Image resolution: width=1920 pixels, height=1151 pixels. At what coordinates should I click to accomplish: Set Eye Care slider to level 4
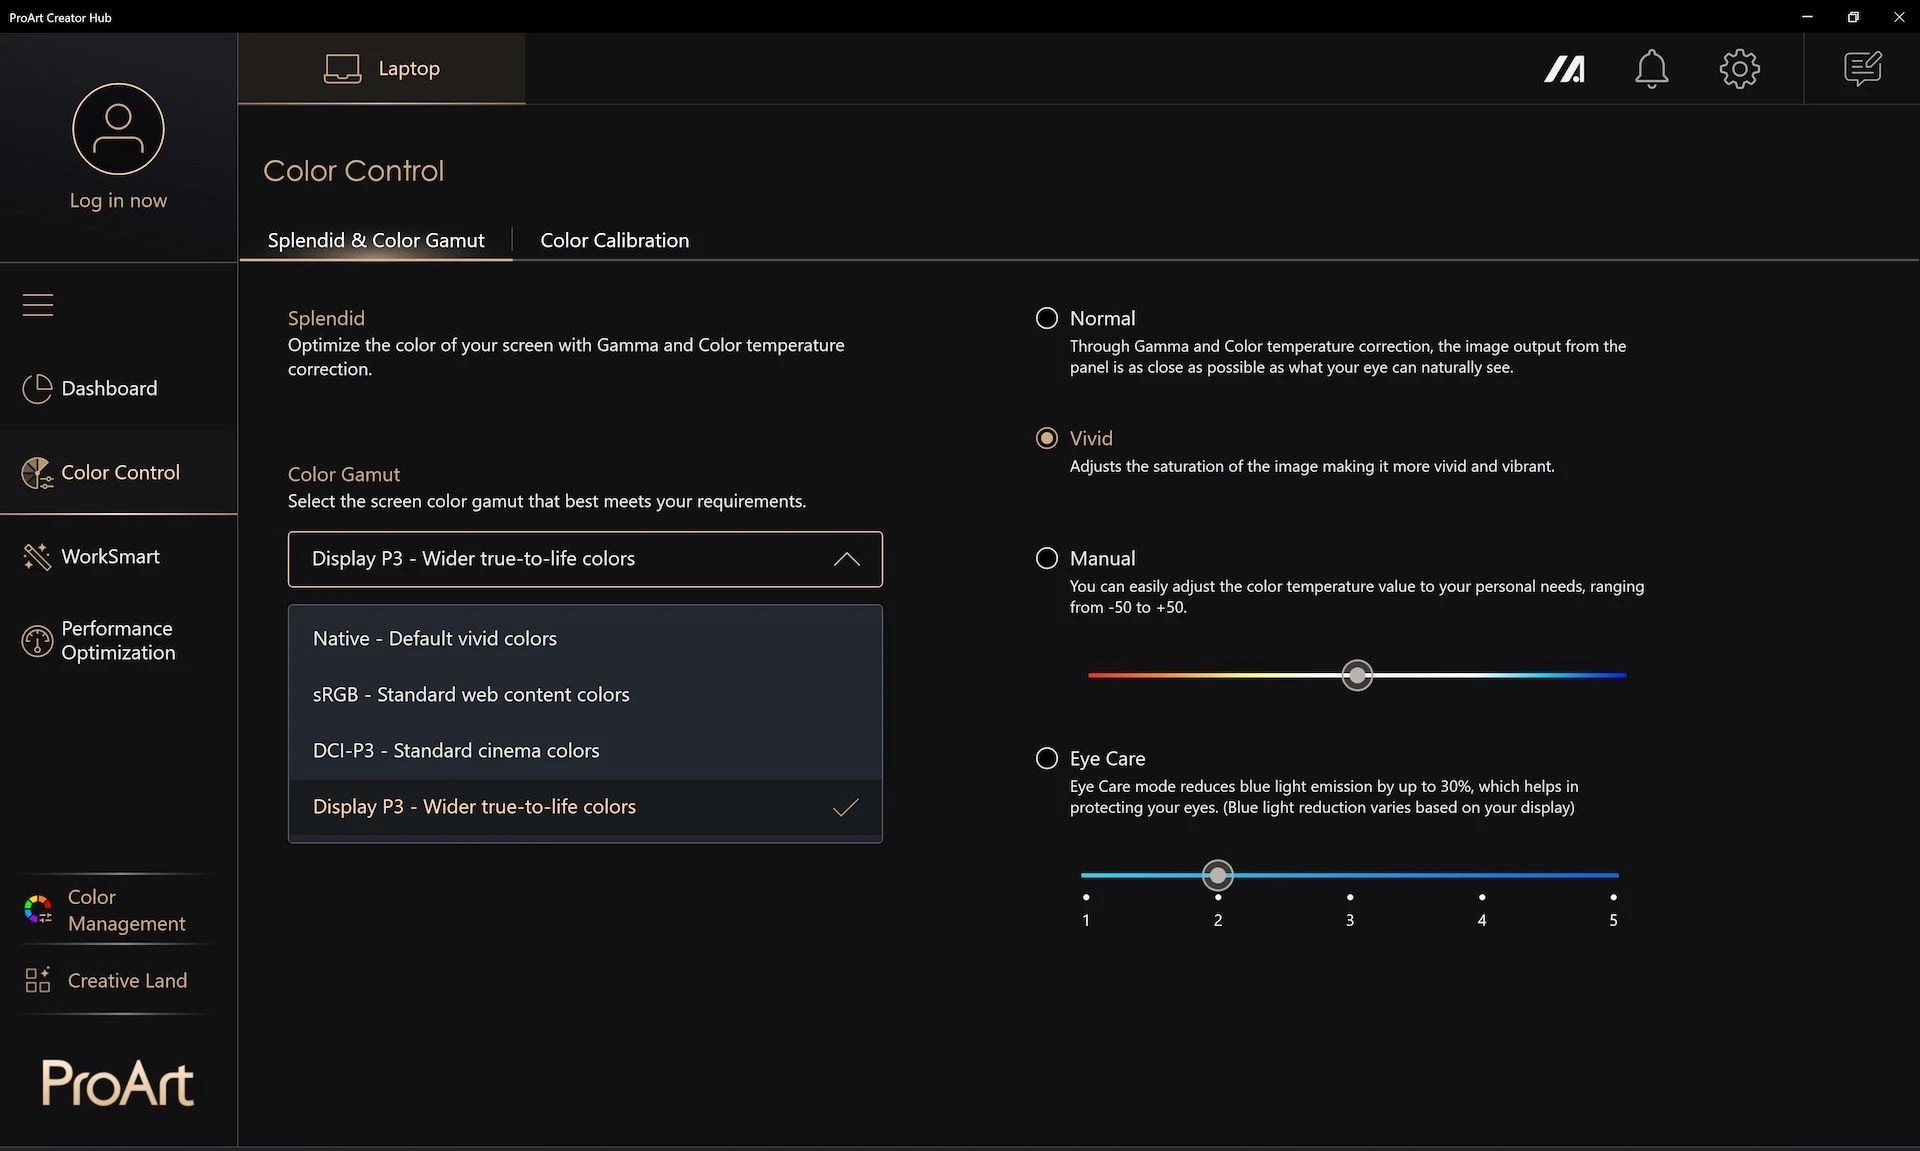click(x=1481, y=876)
